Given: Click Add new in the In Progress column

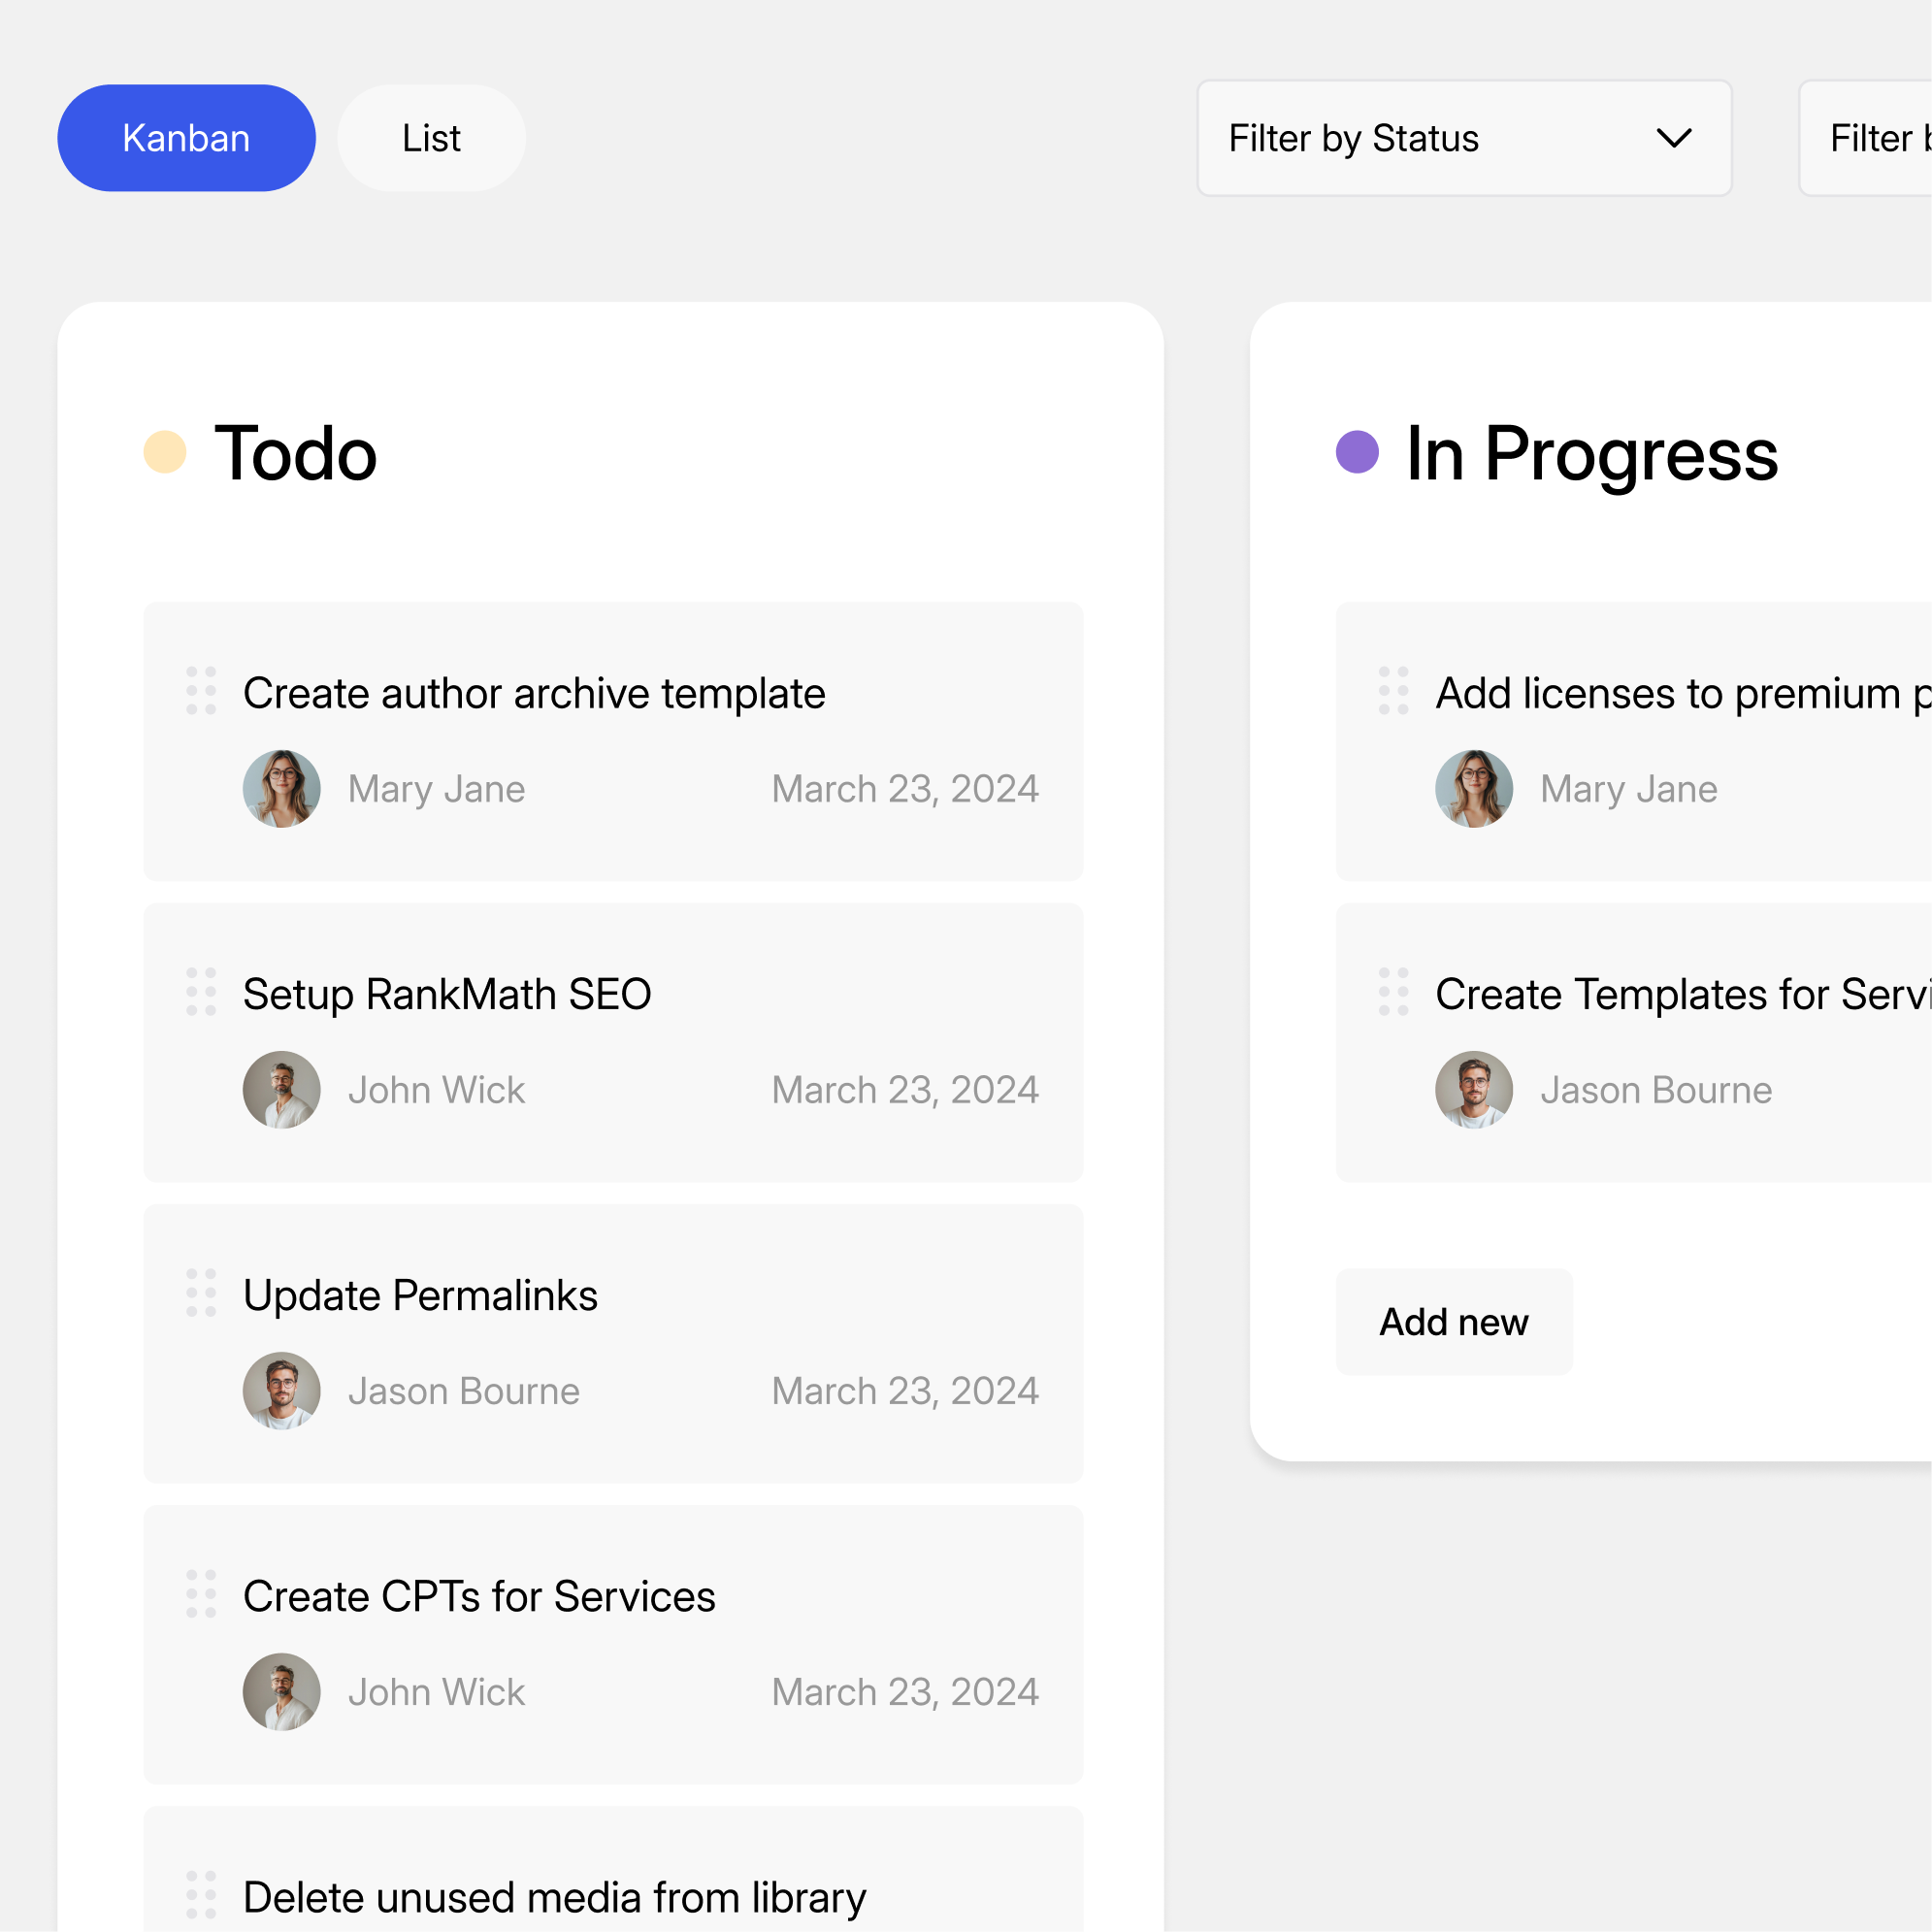Looking at the screenshot, I should tap(1454, 1322).
